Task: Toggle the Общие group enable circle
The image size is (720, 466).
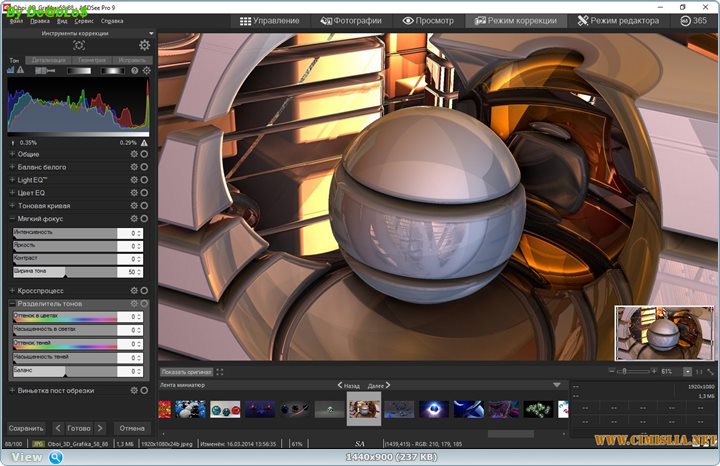Action: click(x=145, y=154)
